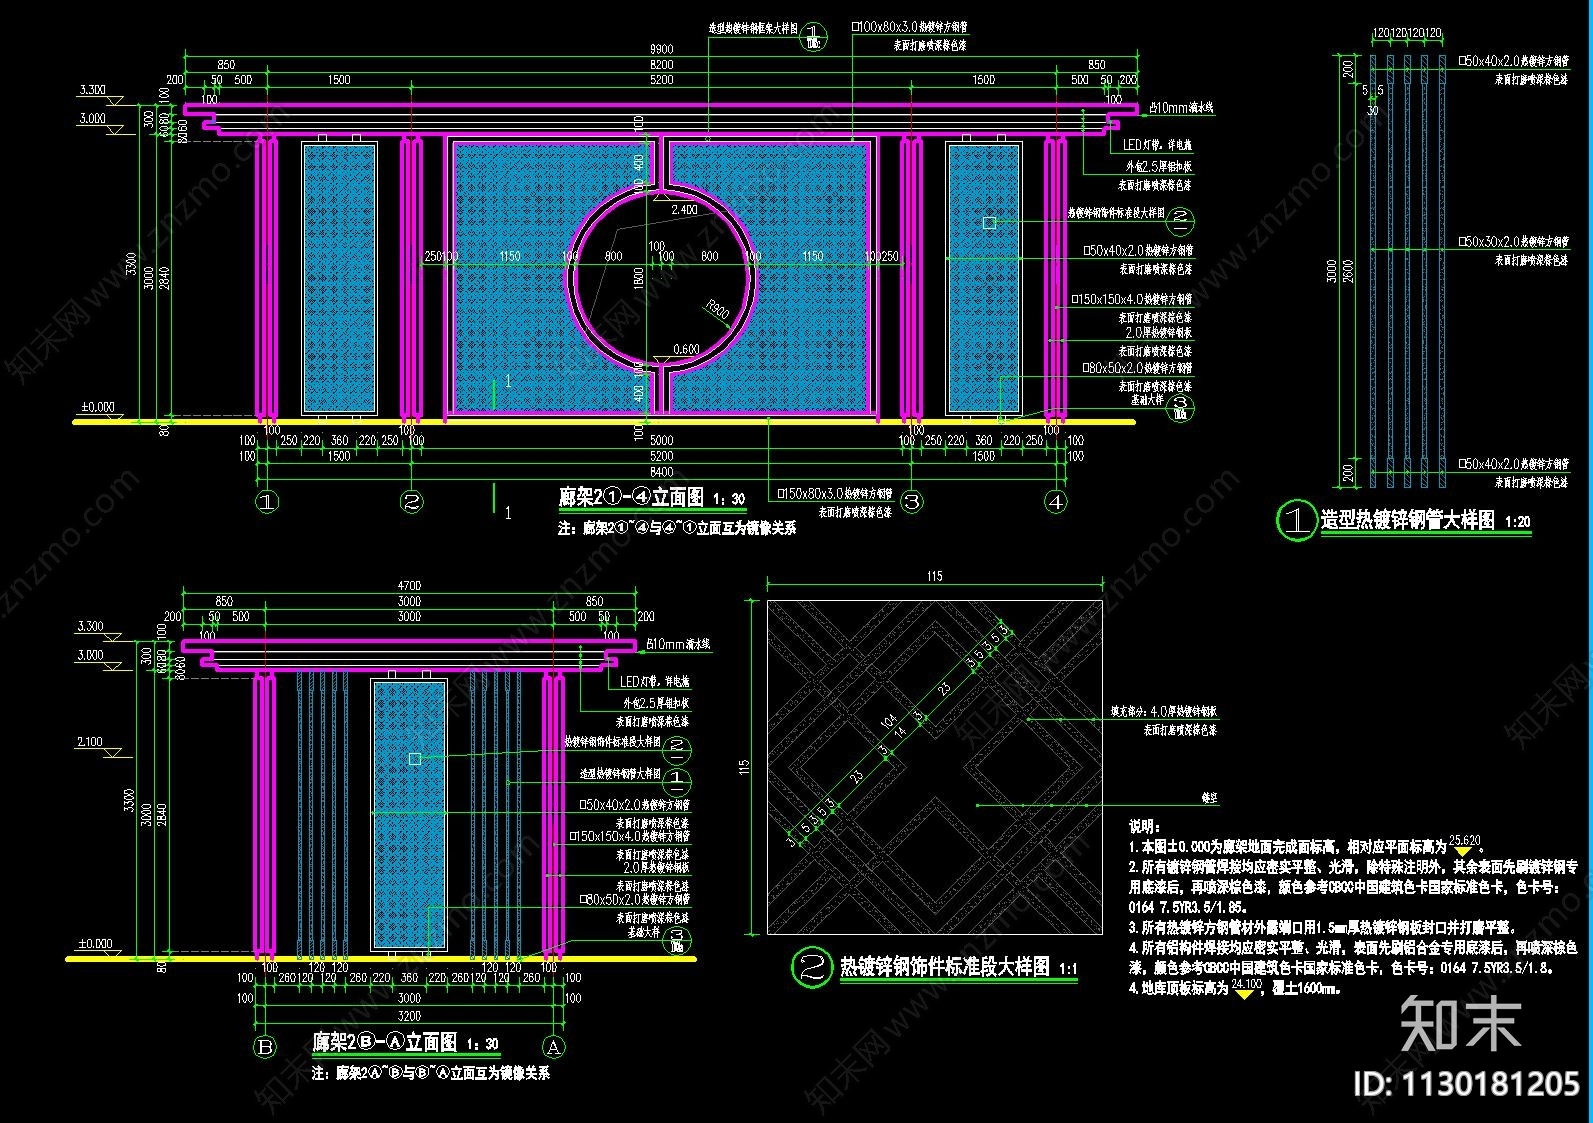Select the R900 radius annotation
Image resolution: width=1593 pixels, height=1123 pixels.
716,309
